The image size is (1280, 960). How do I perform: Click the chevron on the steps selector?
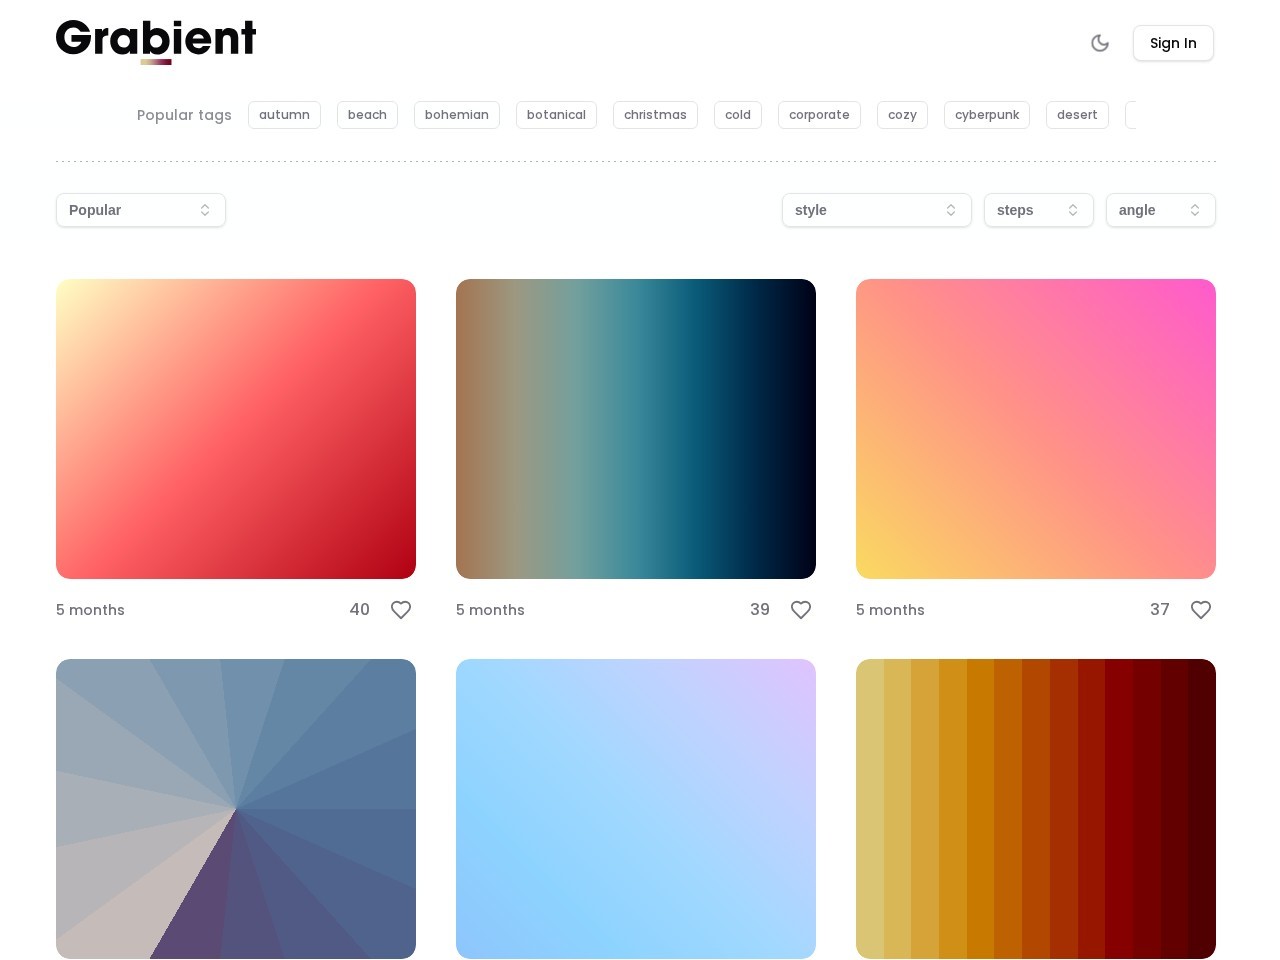coord(1073,210)
